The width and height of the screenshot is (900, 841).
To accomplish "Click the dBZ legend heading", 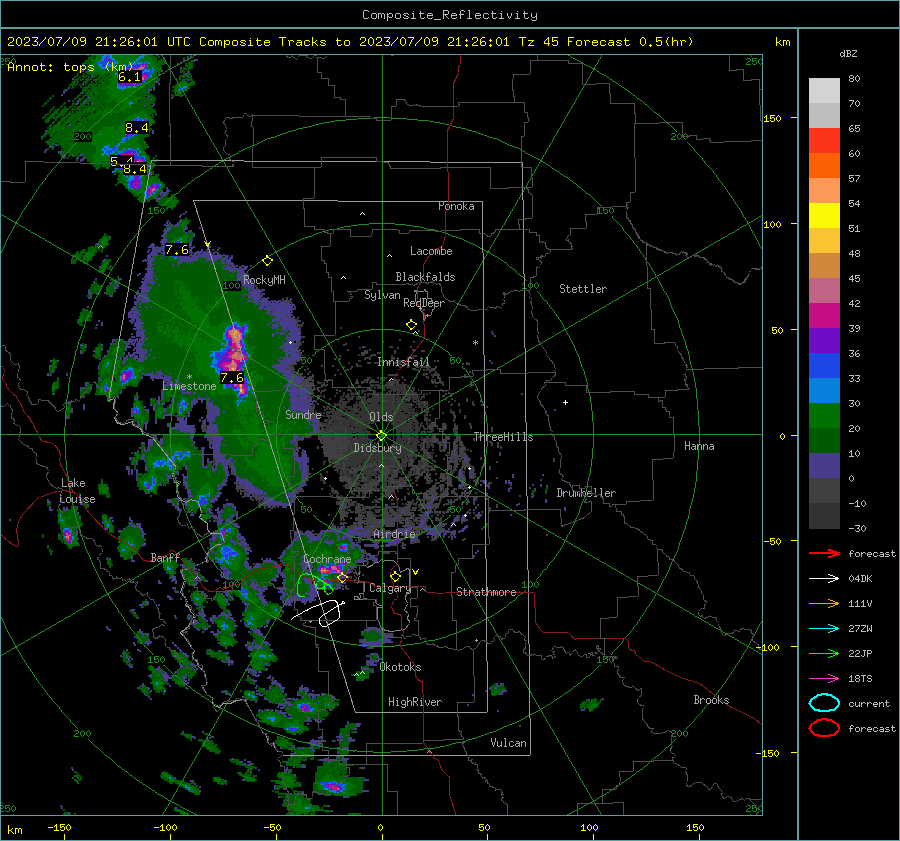I will (x=848, y=54).
